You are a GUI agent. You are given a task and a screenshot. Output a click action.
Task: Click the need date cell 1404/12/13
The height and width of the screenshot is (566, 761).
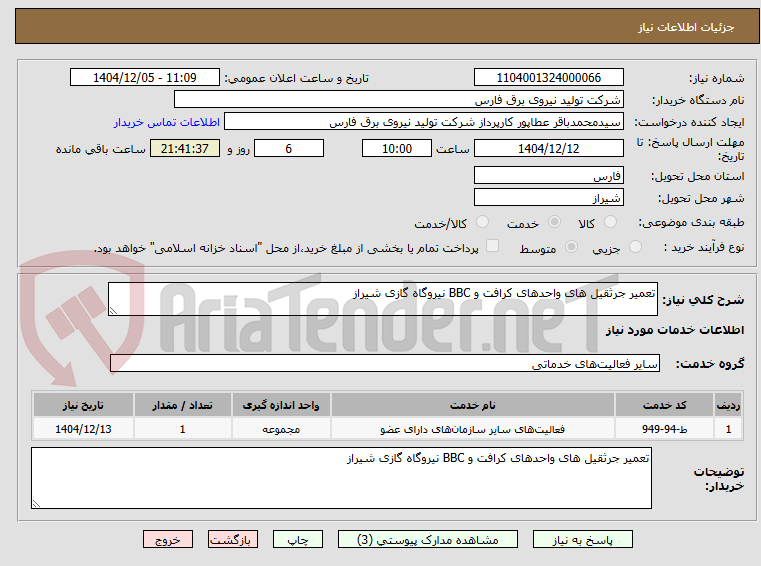(83, 429)
